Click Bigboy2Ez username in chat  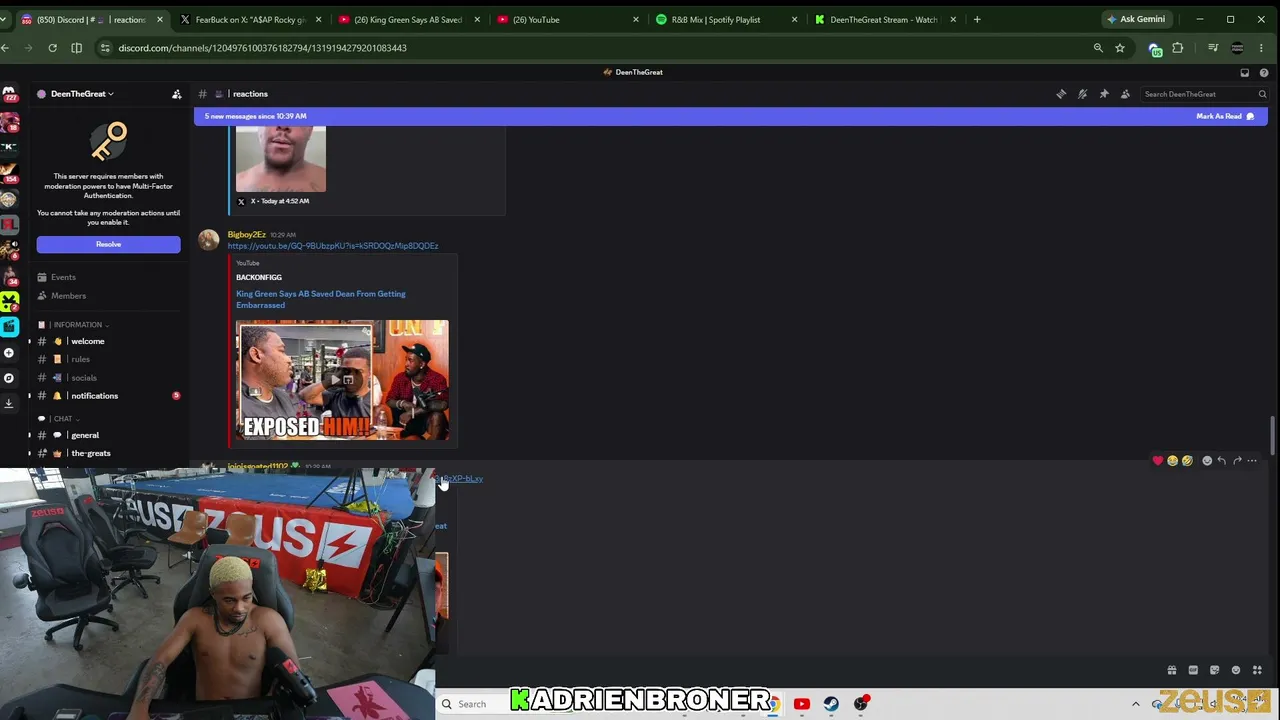point(246,235)
